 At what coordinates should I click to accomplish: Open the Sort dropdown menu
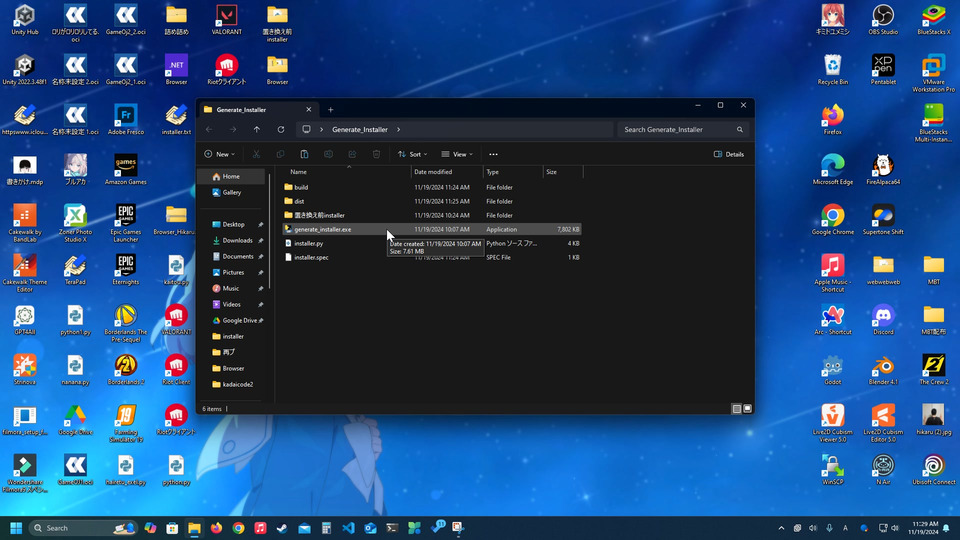413,154
